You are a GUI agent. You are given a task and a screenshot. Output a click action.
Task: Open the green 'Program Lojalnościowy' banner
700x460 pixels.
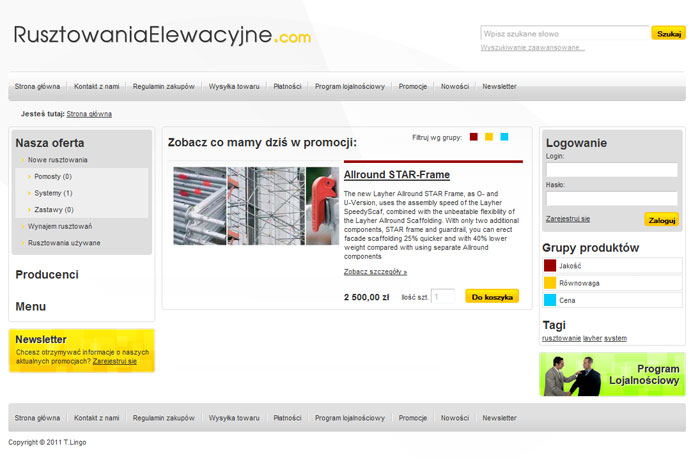612,374
